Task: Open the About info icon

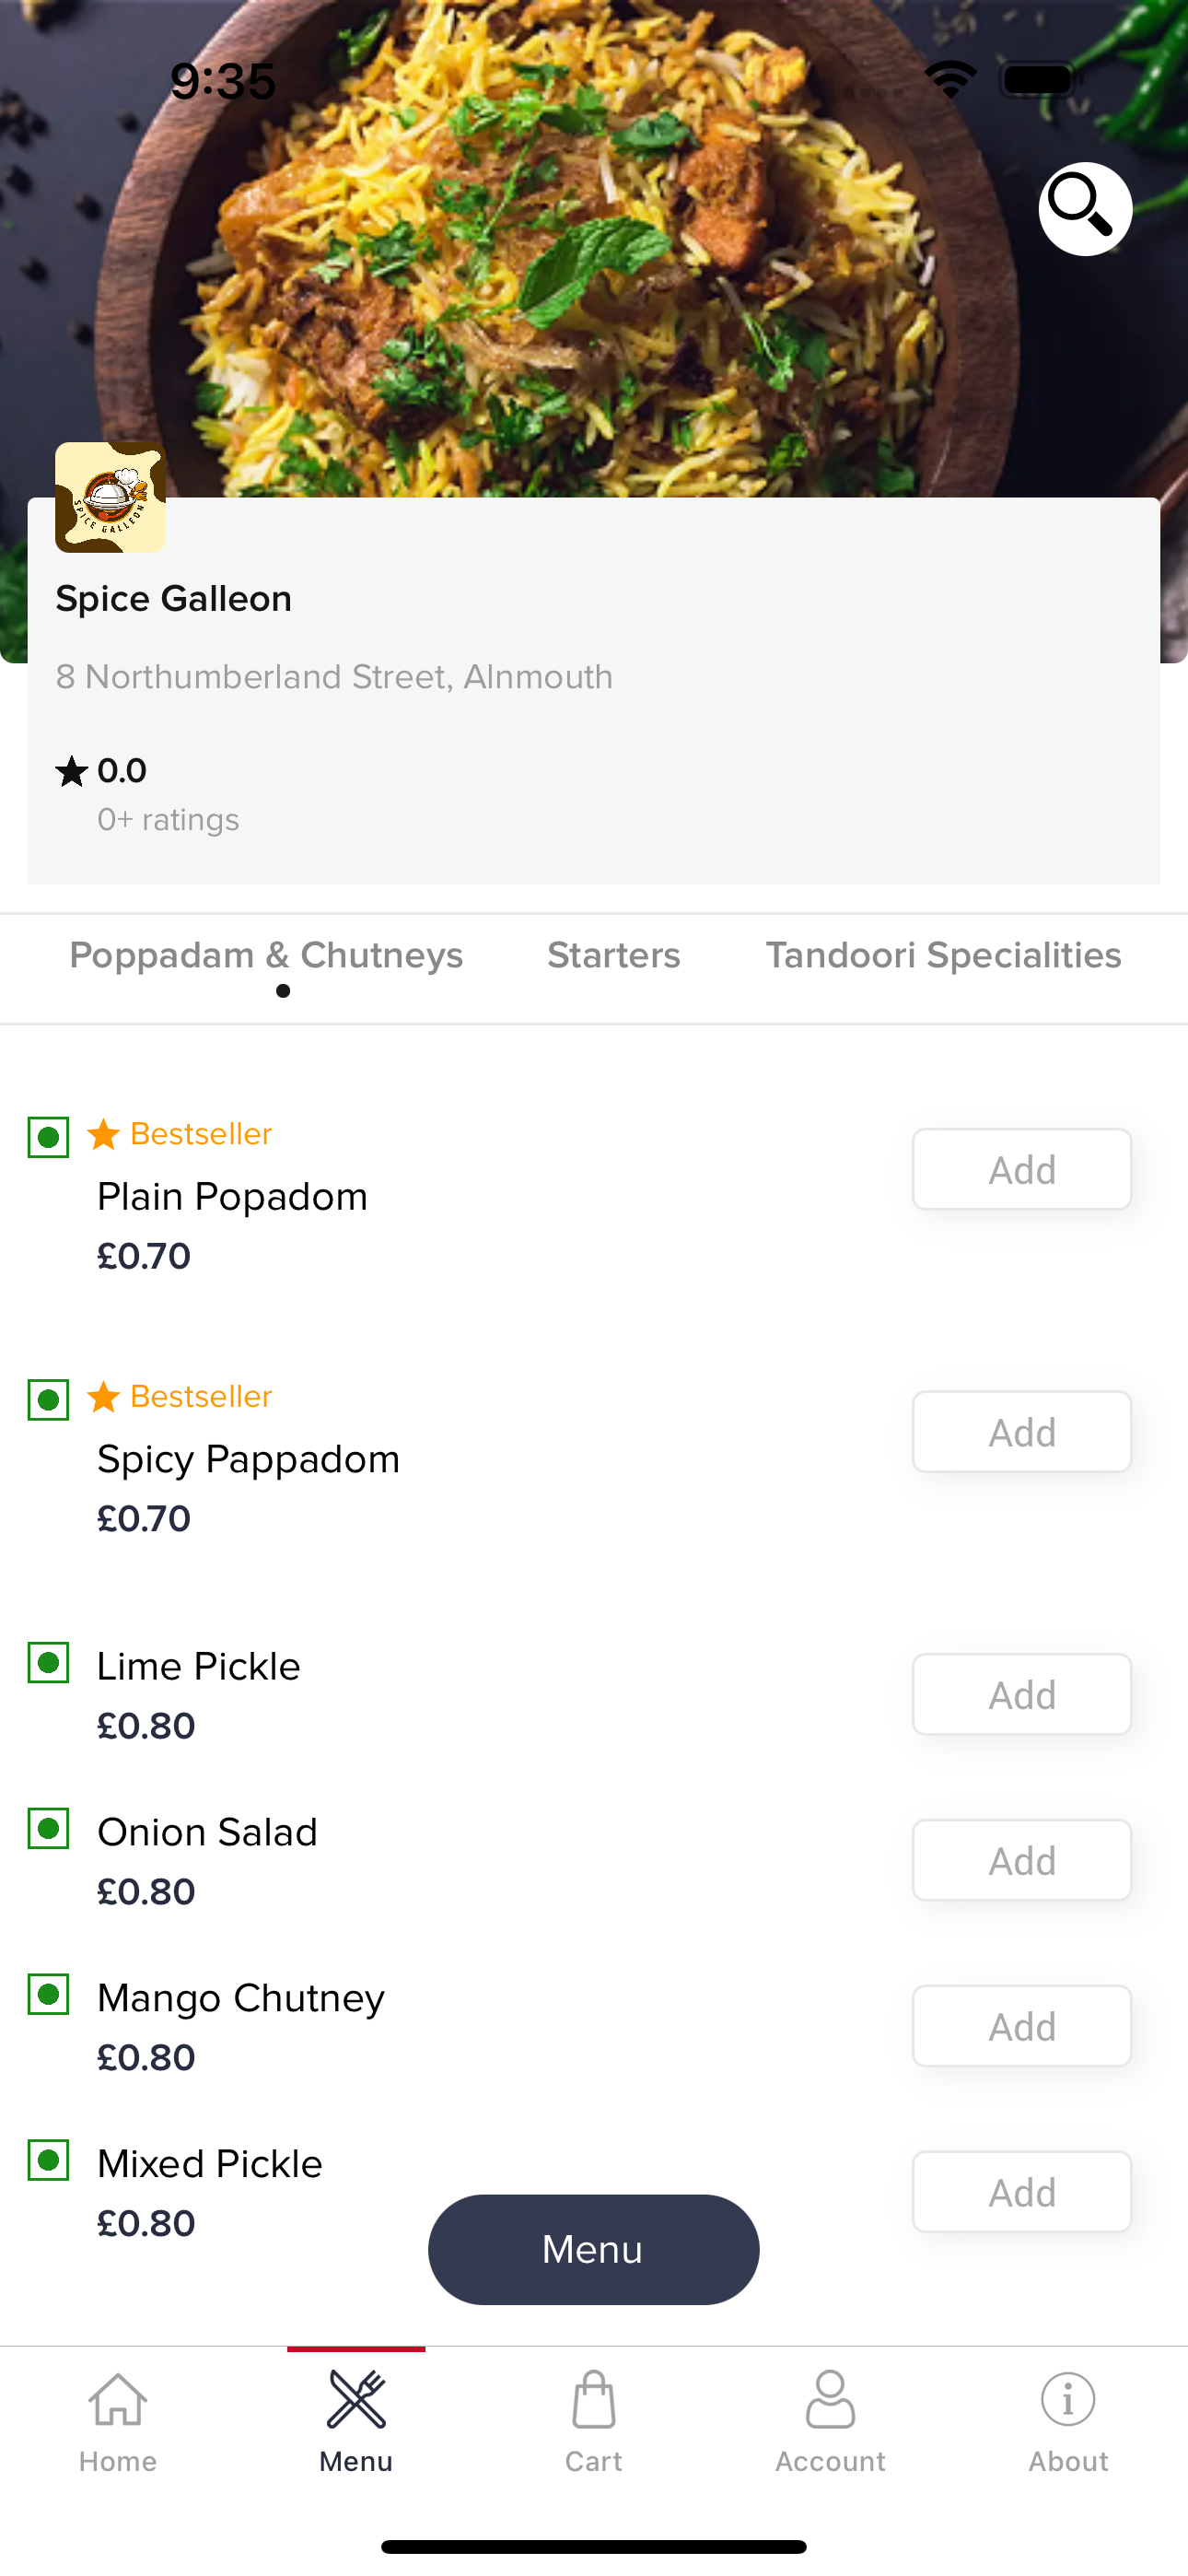Action: tap(1068, 2400)
